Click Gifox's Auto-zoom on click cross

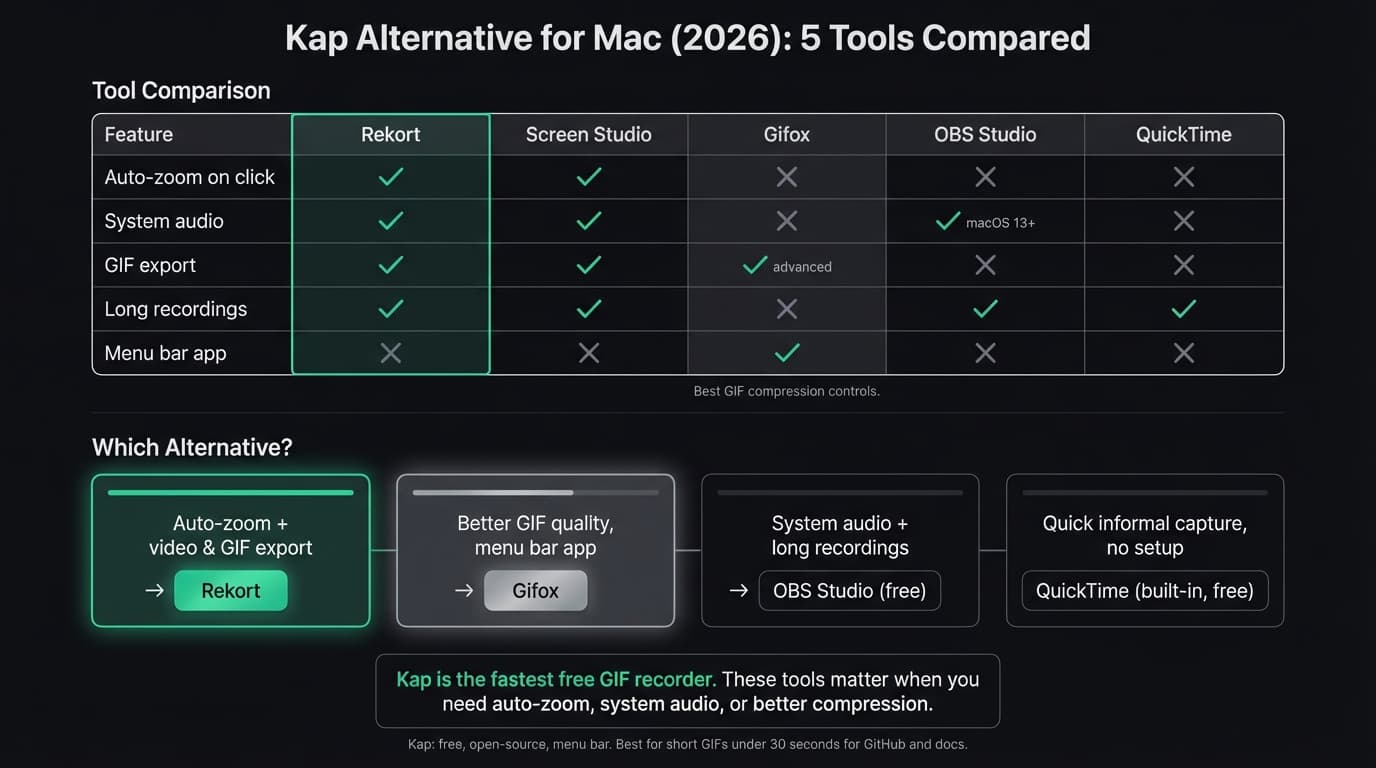tap(787, 177)
